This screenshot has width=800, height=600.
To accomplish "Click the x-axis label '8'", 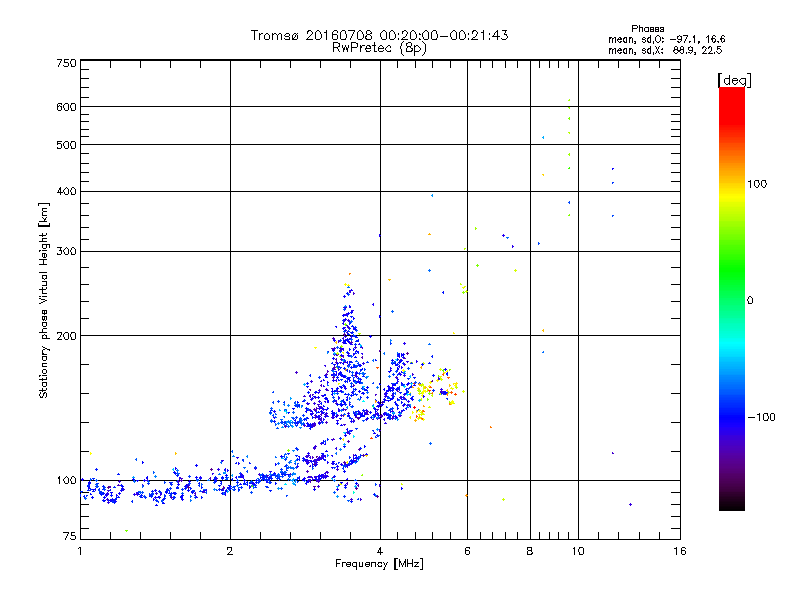I will coord(530,551).
